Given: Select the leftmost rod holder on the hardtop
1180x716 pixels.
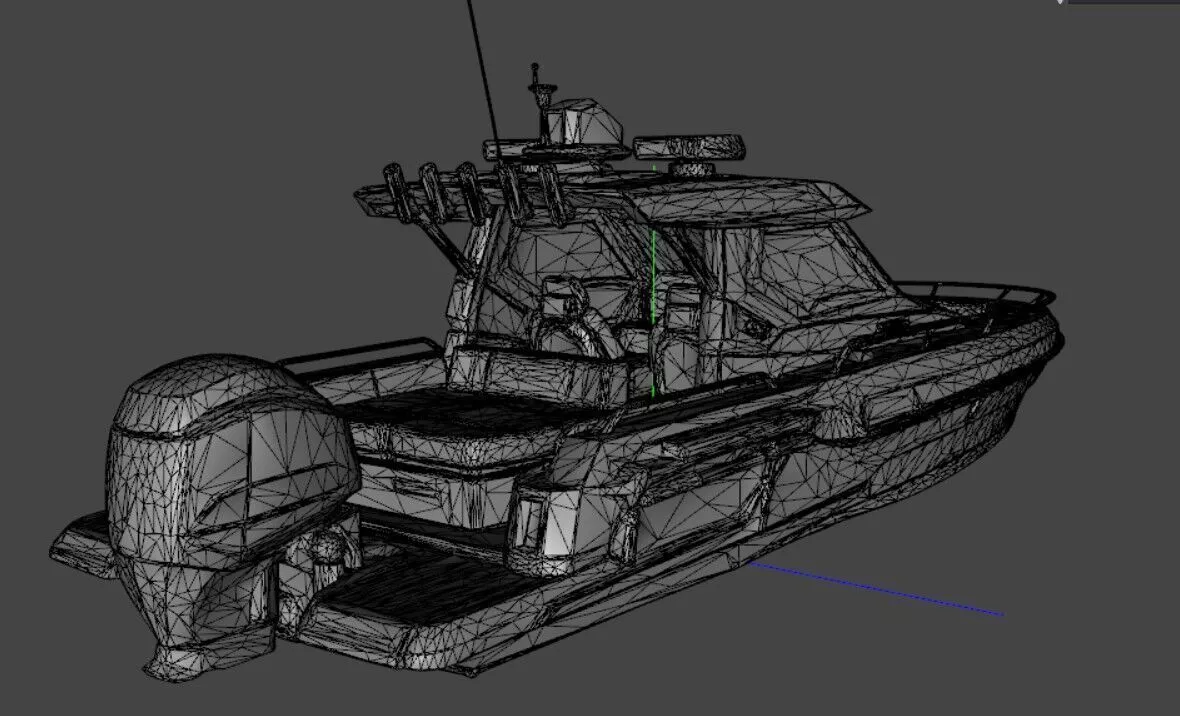Looking at the screenshot, I should [399, 191].
